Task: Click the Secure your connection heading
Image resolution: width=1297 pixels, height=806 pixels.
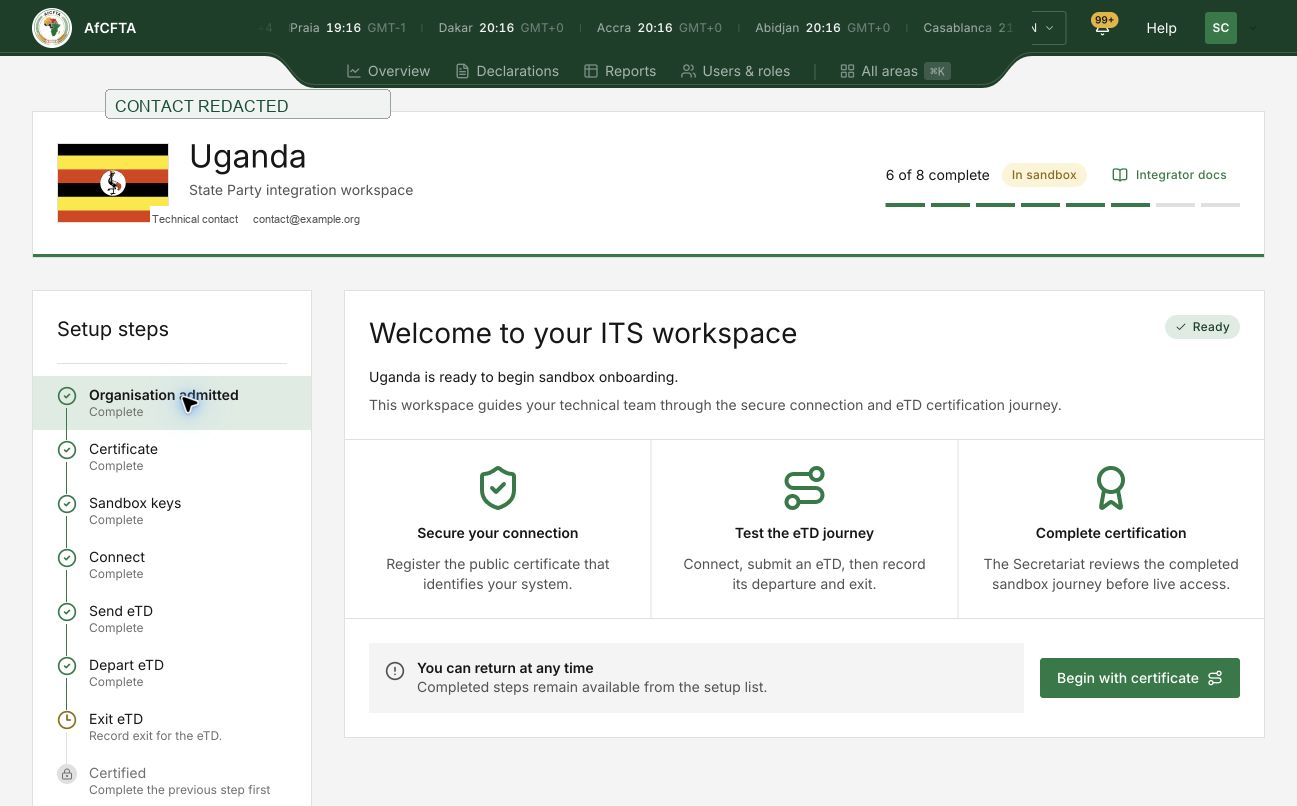Action: point(498,533)
